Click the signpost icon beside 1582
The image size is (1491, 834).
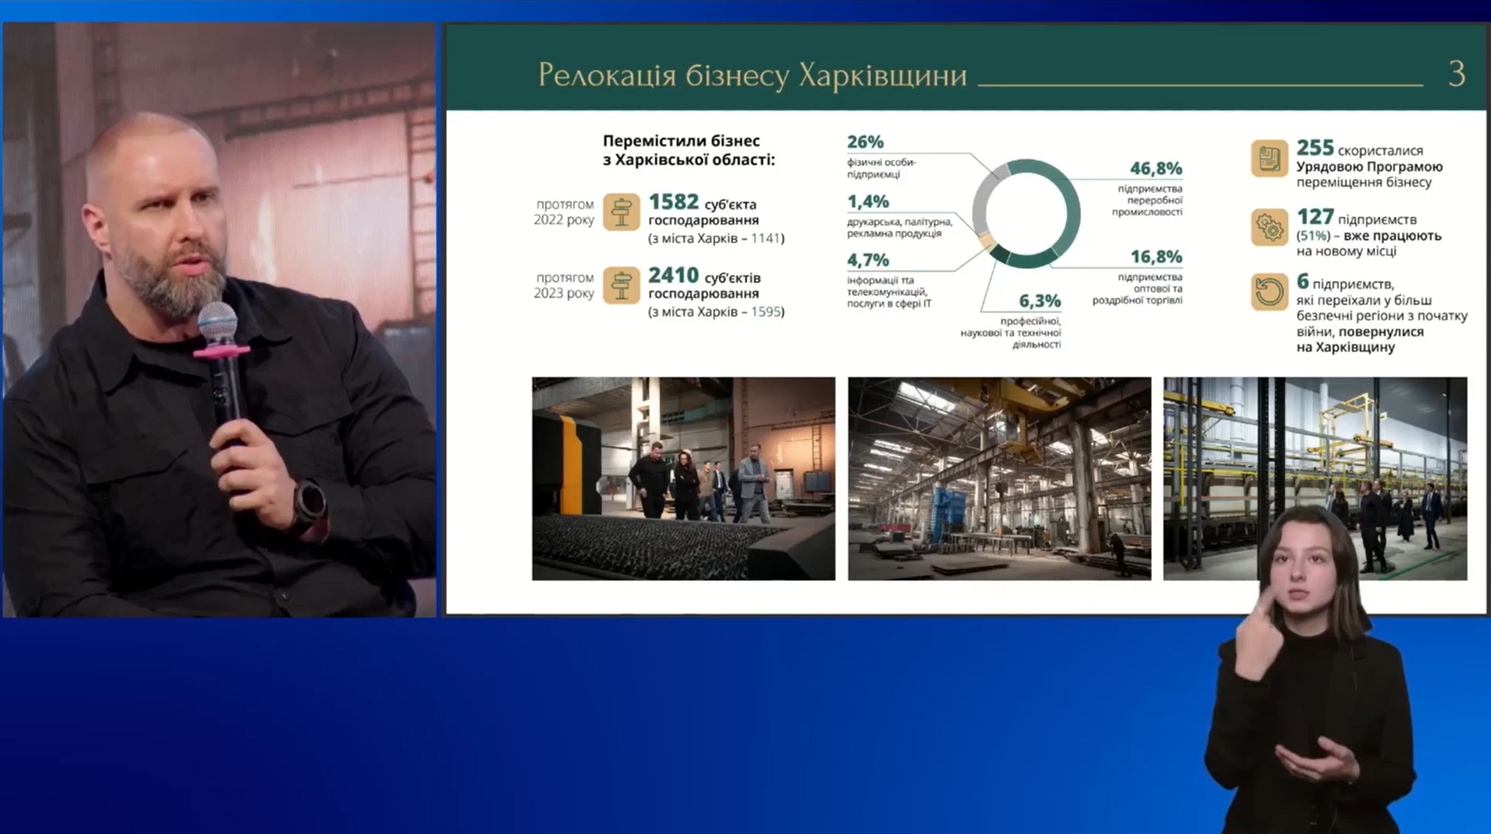[621, 212]
